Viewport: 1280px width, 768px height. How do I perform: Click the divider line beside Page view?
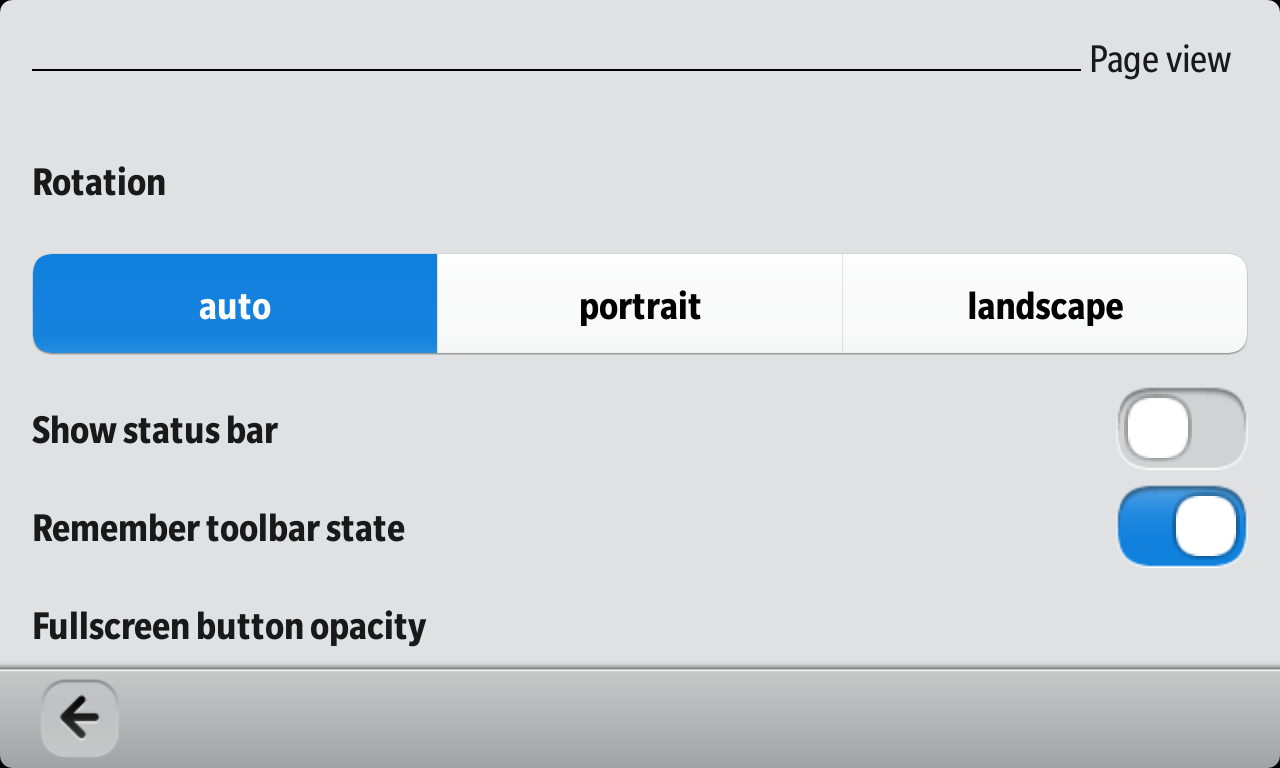click(555, 70)
